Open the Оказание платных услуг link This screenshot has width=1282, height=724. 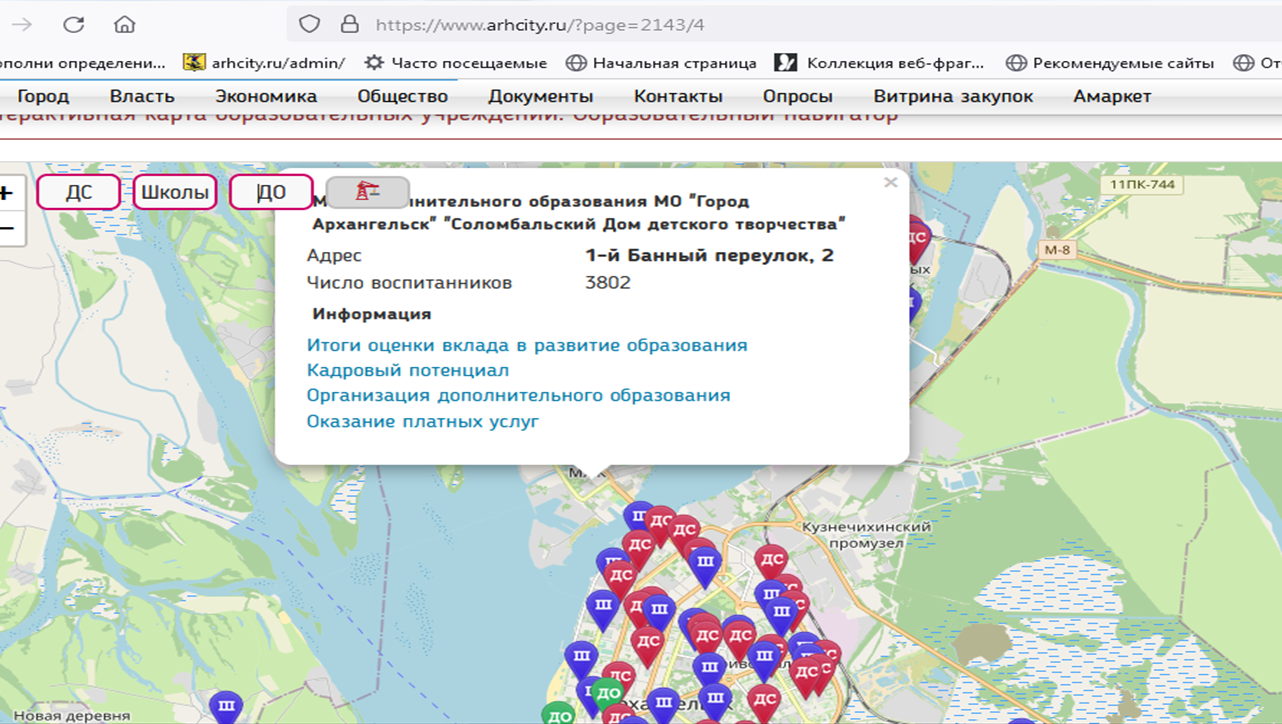(x=423, y=421)
